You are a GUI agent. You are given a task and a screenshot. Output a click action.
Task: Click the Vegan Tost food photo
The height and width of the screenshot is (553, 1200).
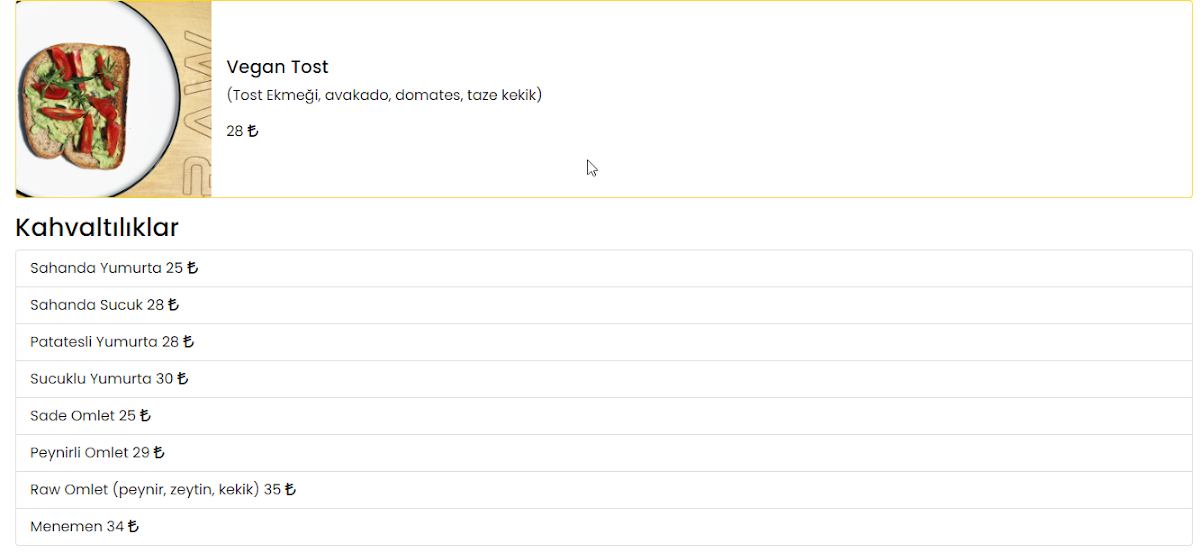(x=113, y=99)
